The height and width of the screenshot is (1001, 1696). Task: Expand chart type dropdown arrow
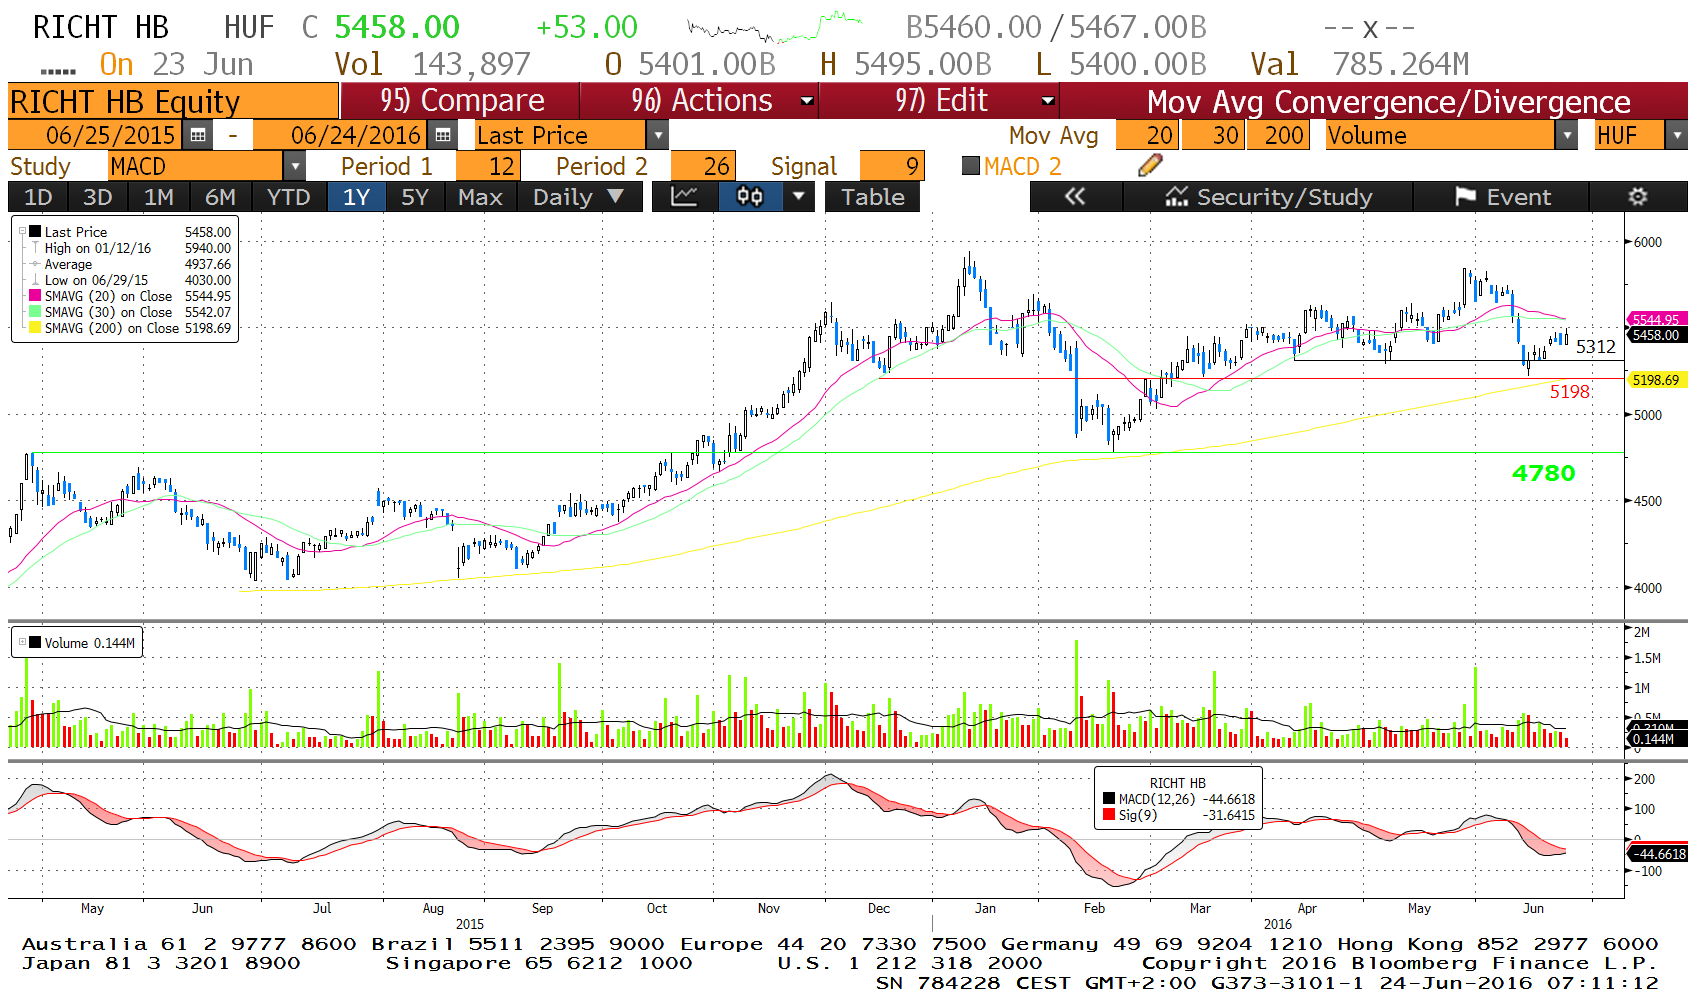pos(798,197)
